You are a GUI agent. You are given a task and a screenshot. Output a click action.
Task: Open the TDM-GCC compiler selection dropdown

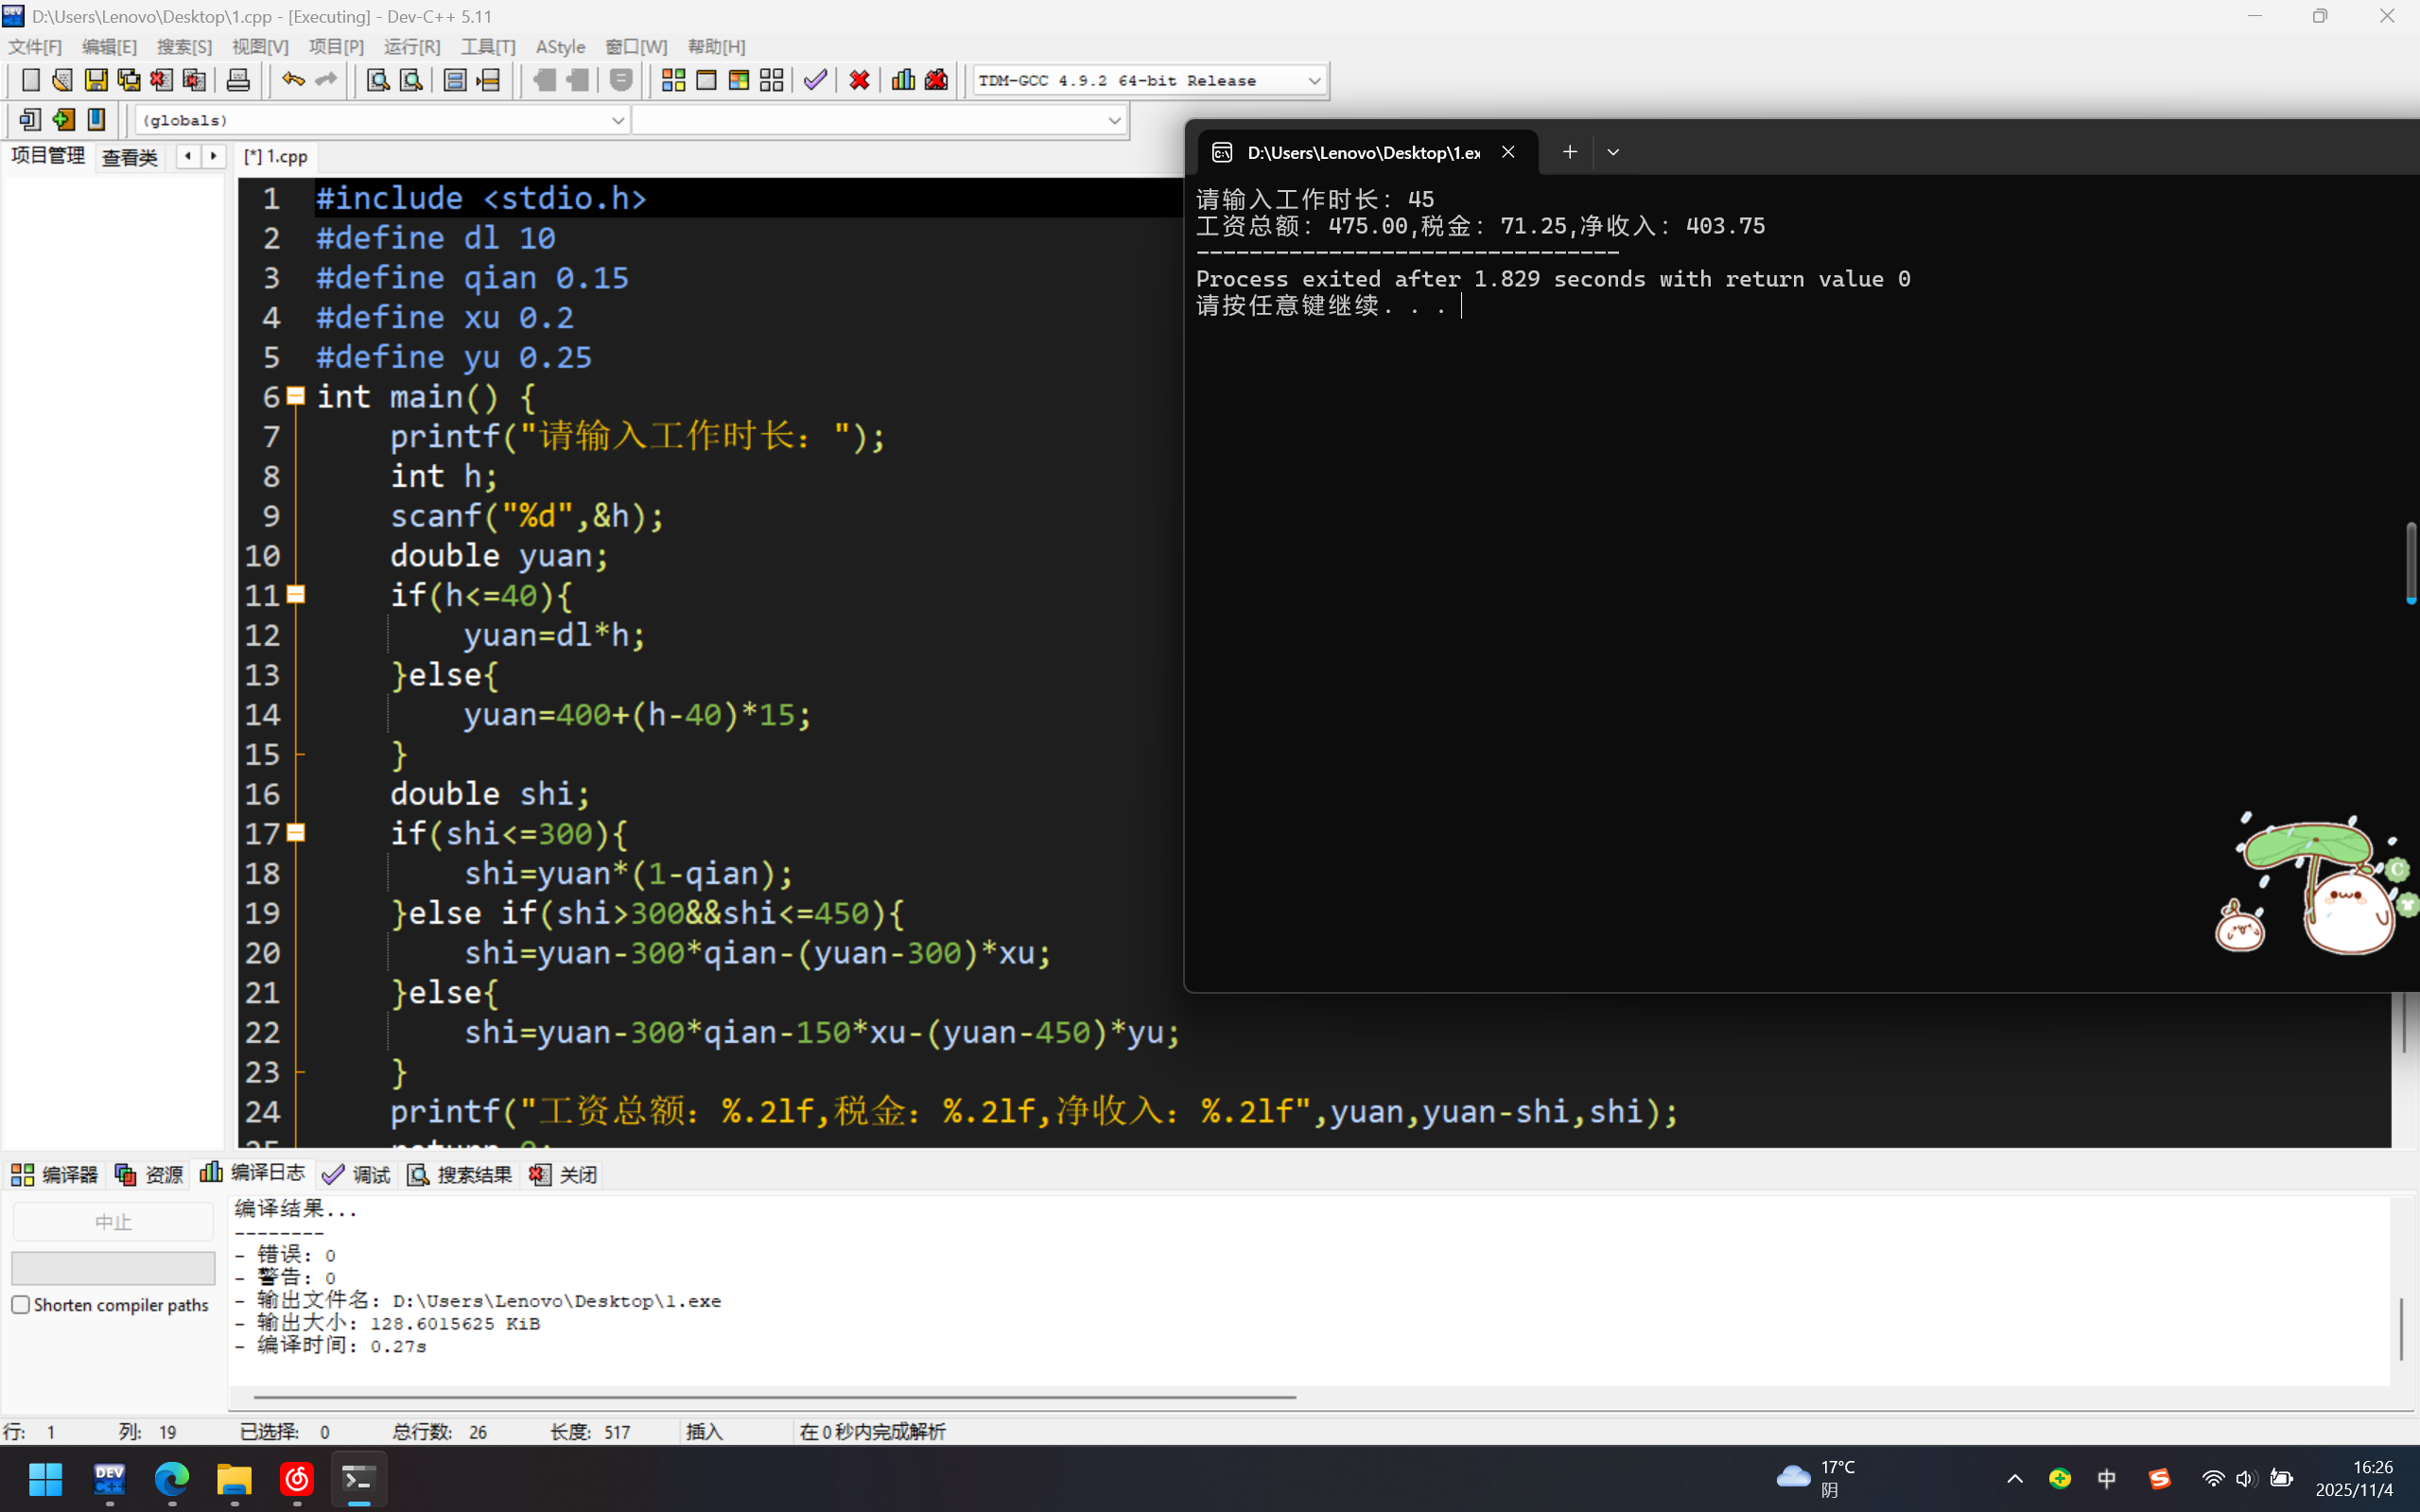click(x=1314, y=80)
